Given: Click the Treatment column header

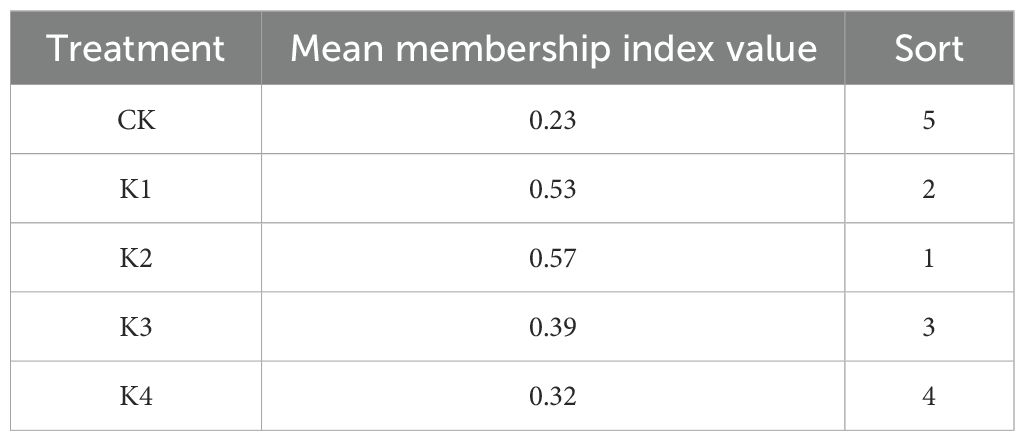Looking at the screenshot, I should click(136, 48).
